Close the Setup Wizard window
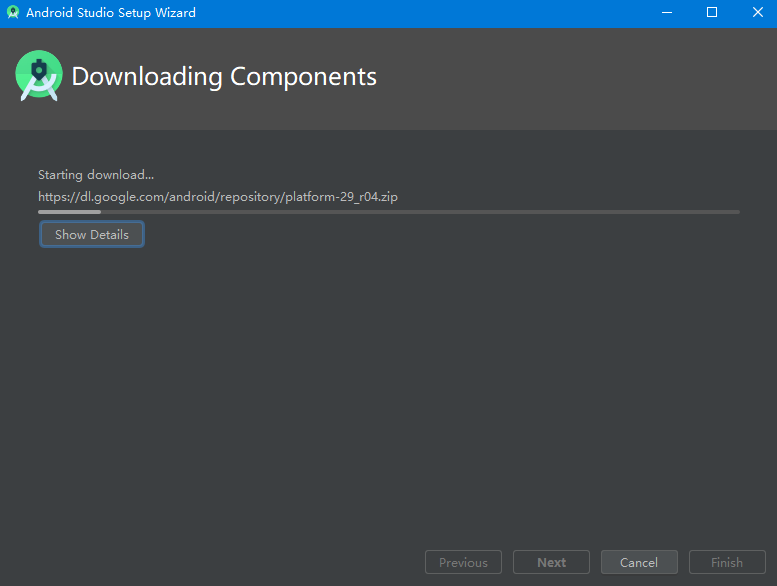Screen dimensions: 777x586 point(758,12)
